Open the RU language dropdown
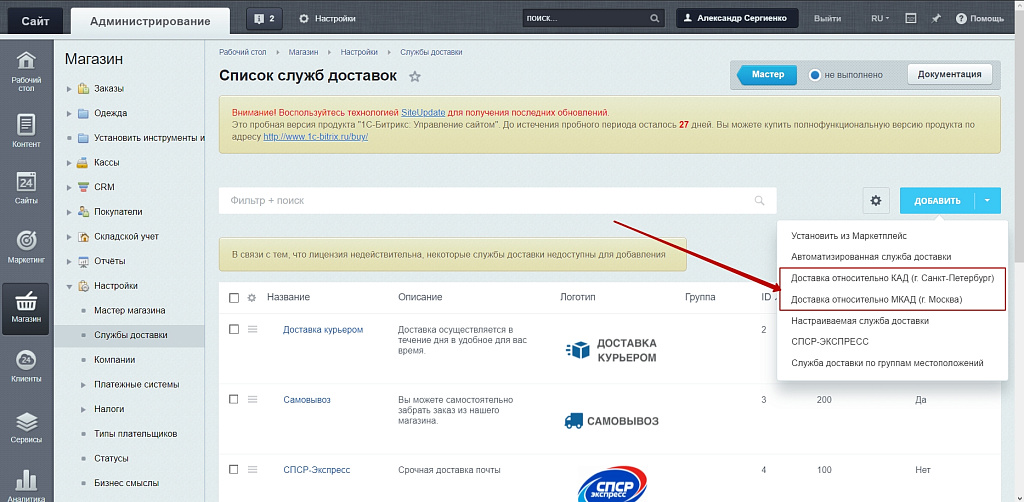The height and width of the screenshot is (502, 1024). click(x=881, y=19)
